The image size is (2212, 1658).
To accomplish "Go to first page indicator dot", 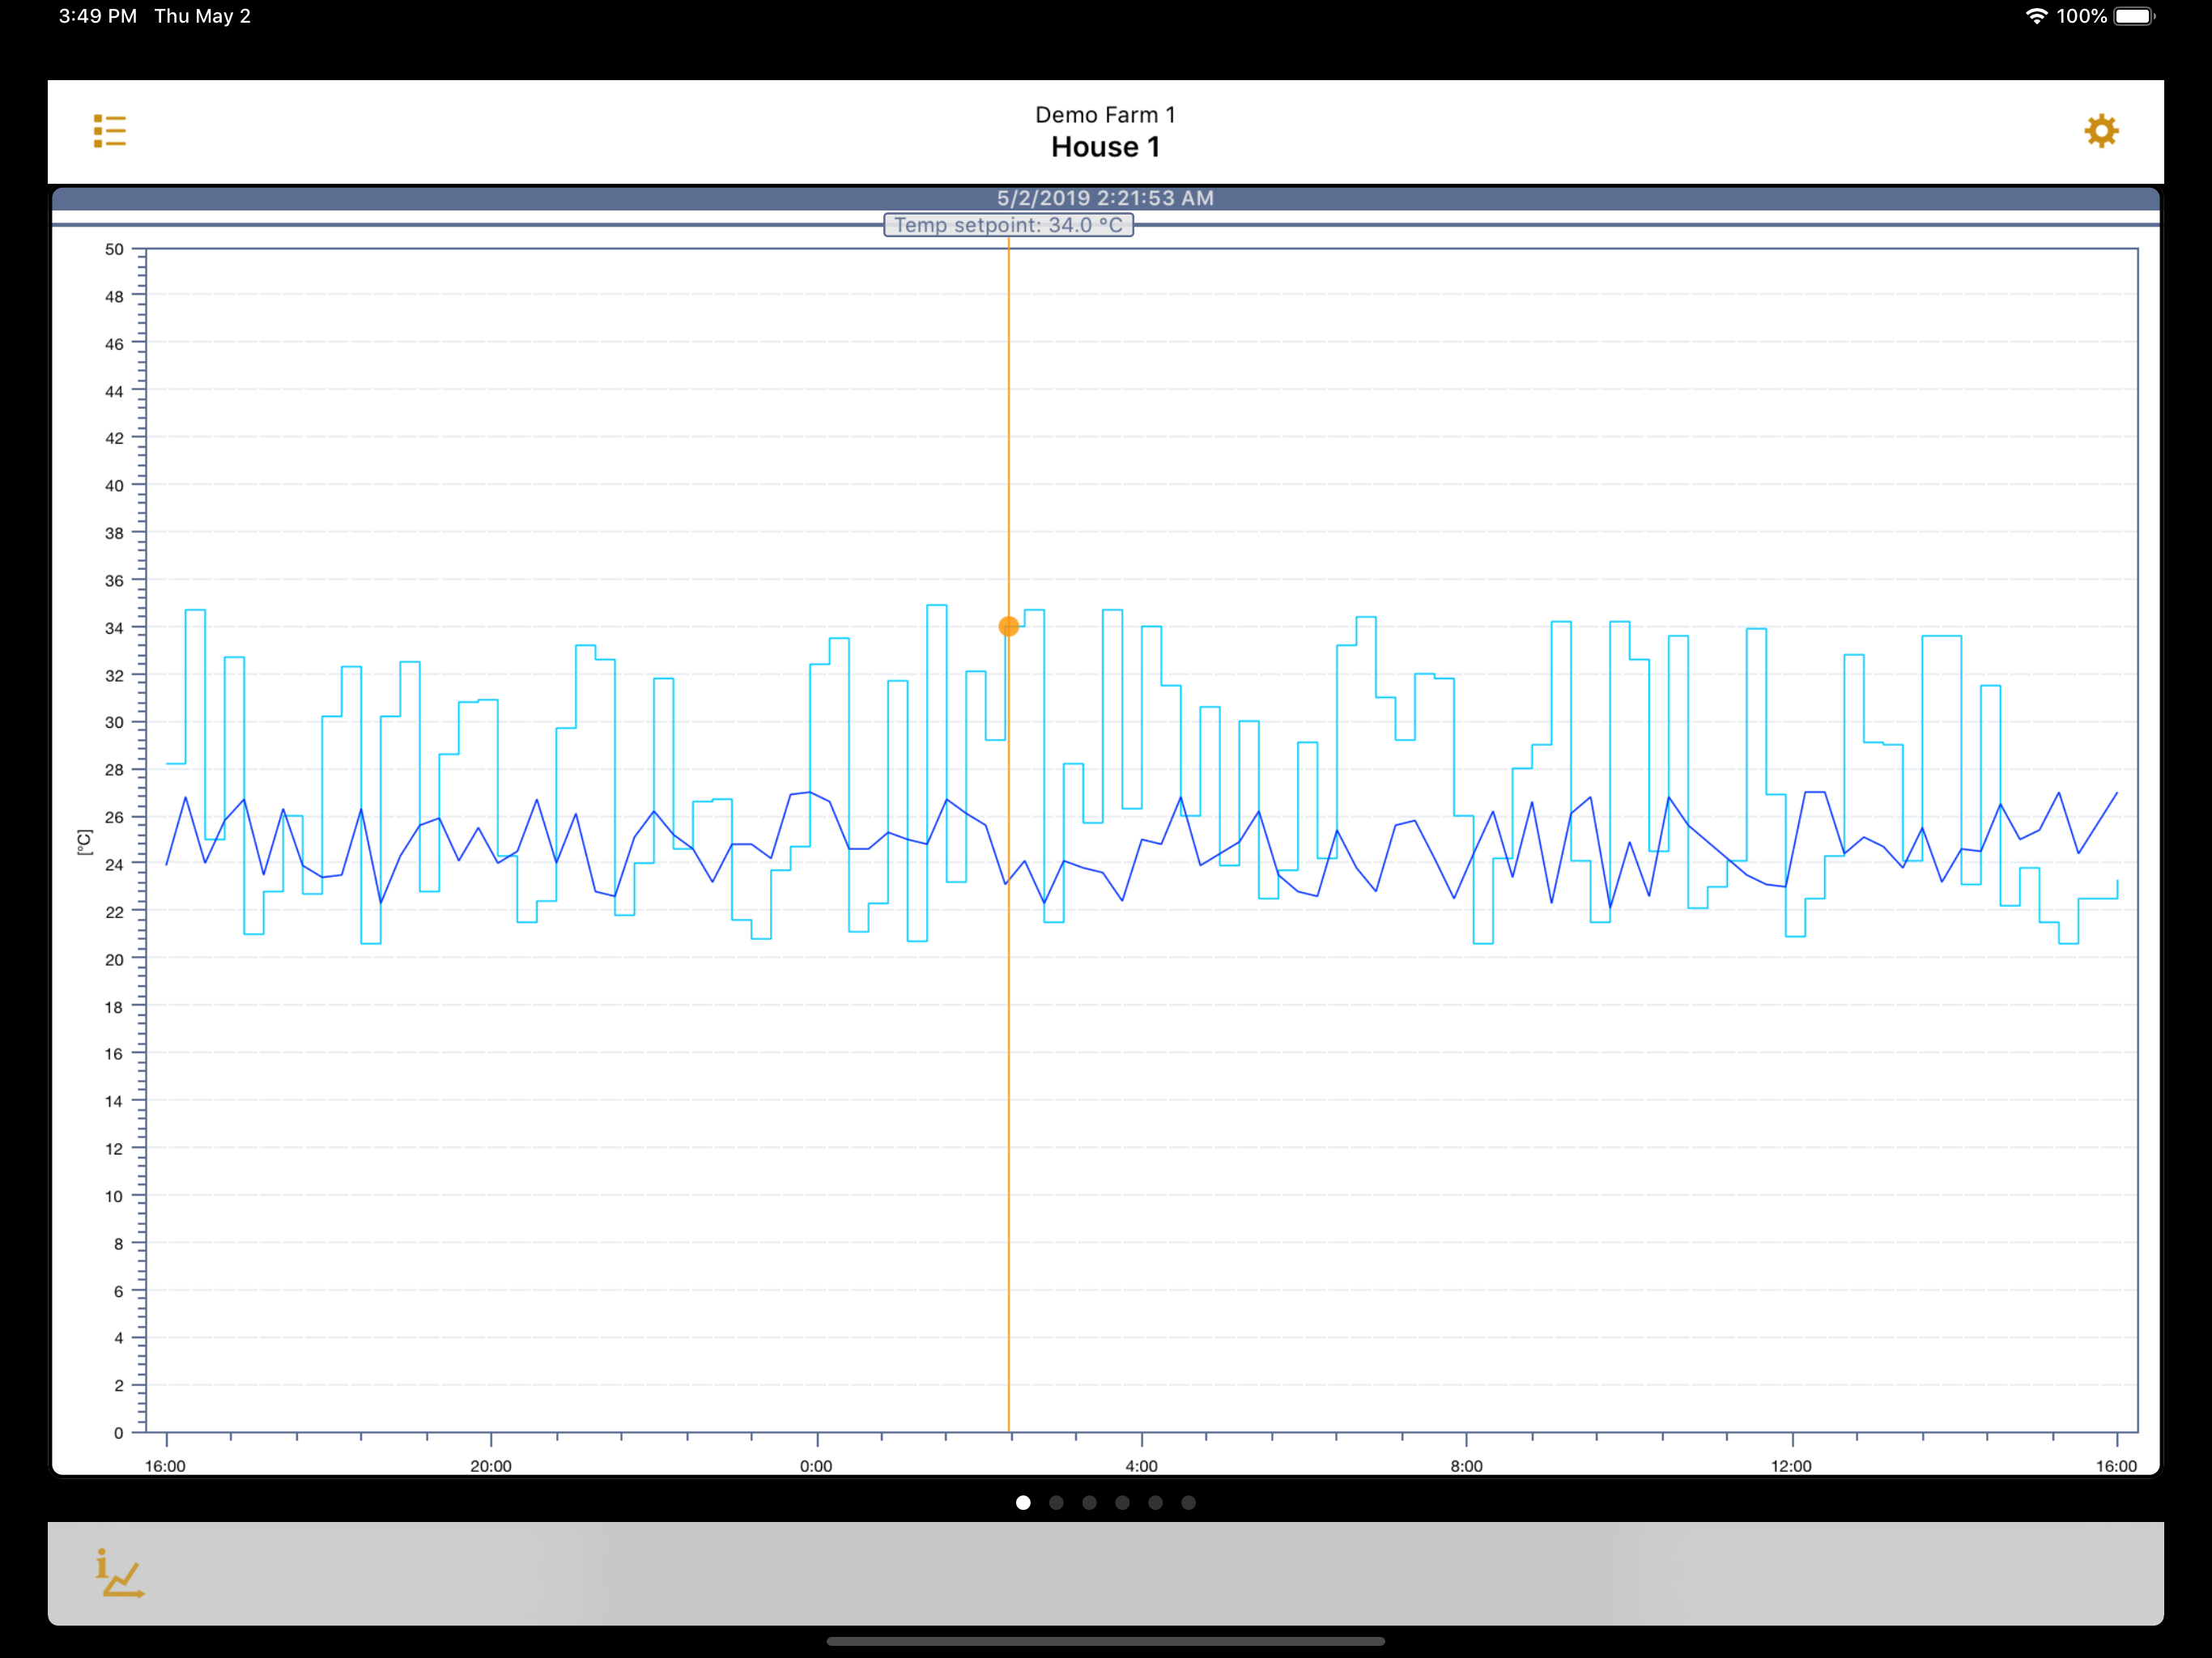I will click(1023, 1502).
